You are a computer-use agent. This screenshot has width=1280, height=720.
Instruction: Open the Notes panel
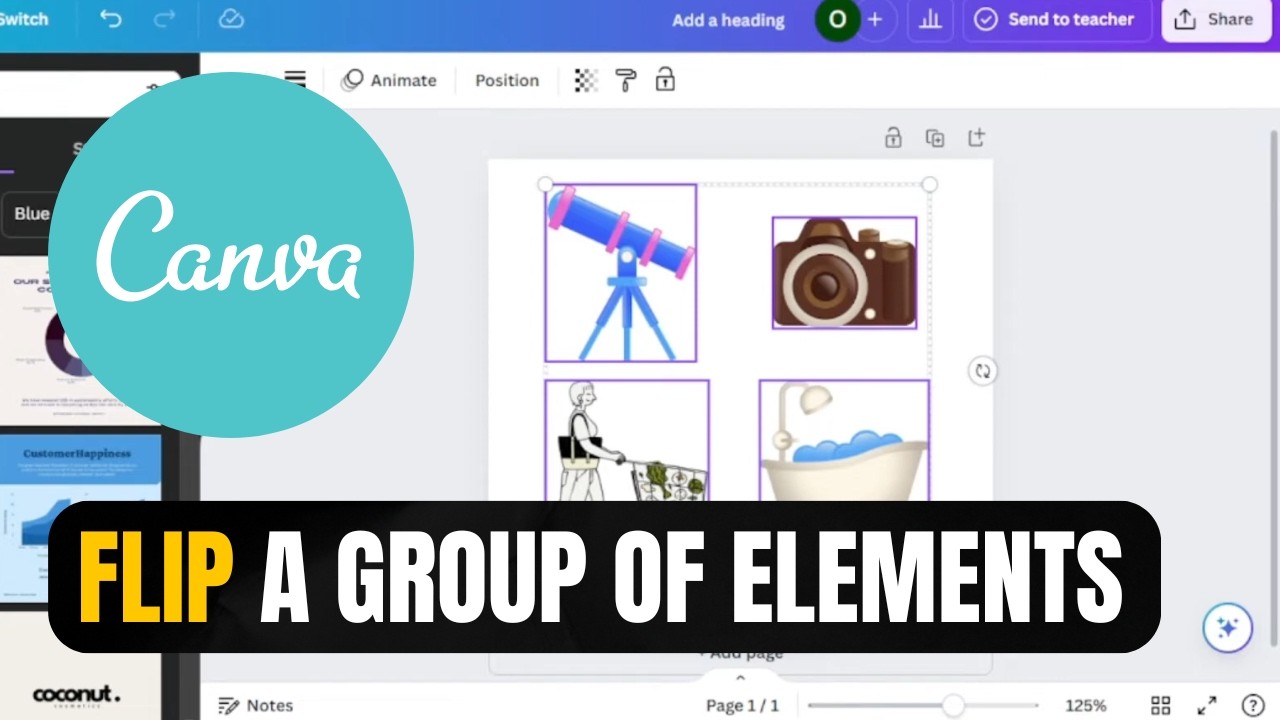click(256, 705)
